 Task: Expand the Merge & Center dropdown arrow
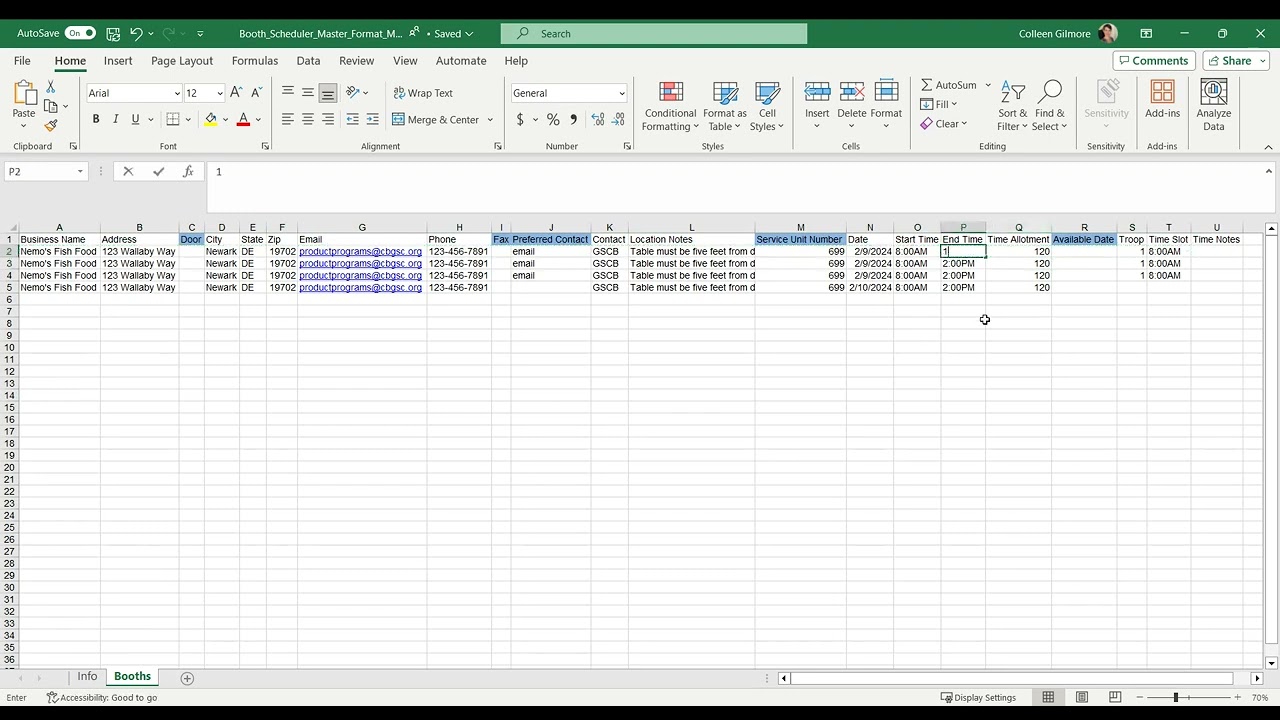(490, 120)
